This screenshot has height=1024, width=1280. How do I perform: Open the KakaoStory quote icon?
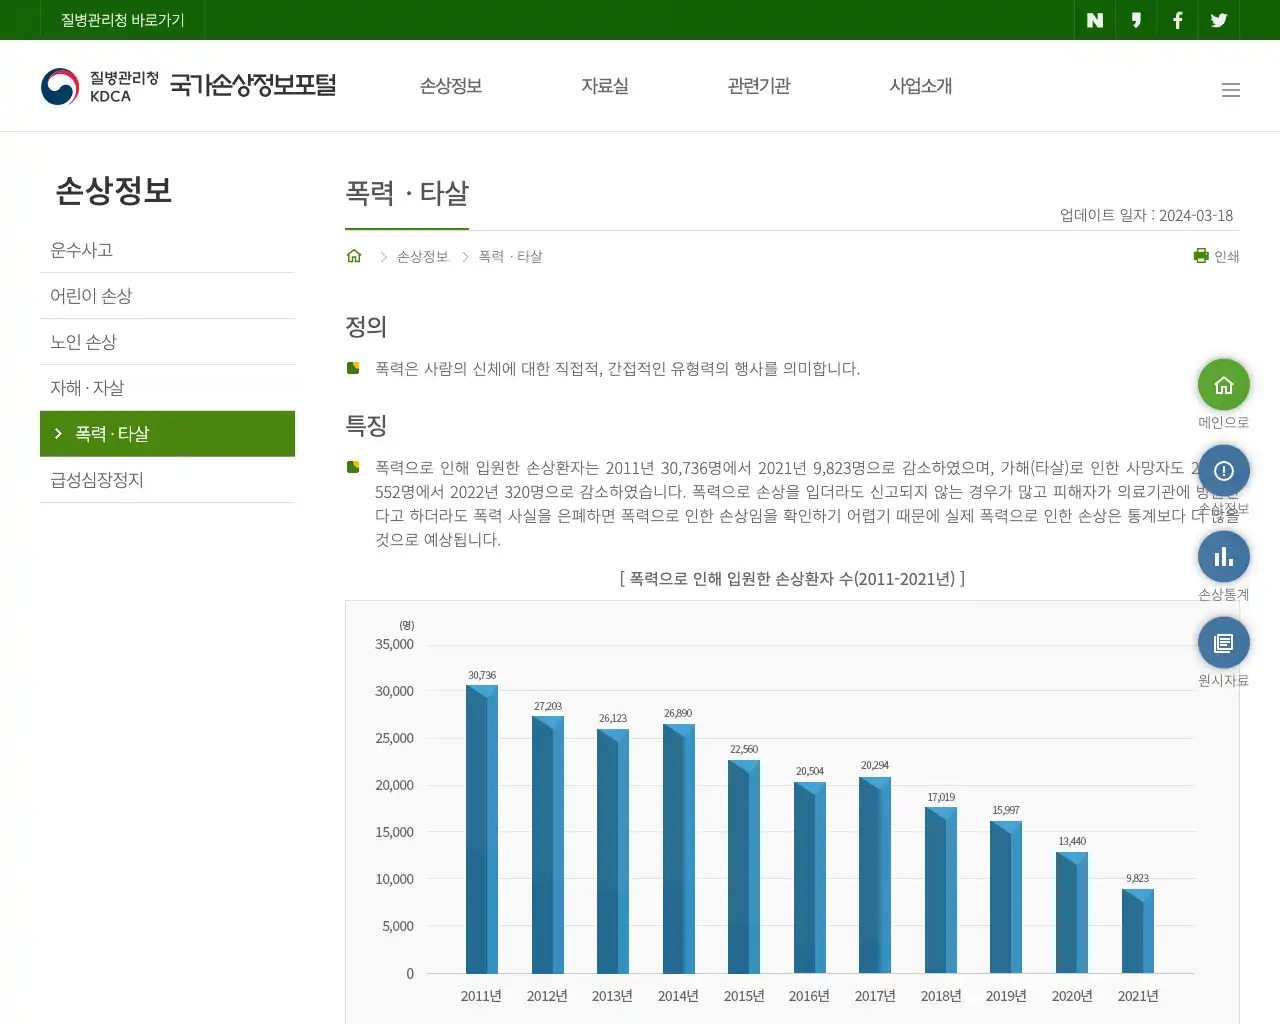click(1136, 20)
